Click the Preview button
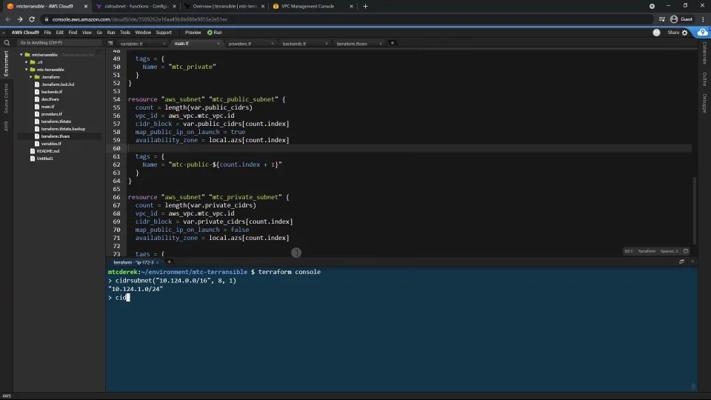The height and width of the screenshot is (400, 711). [x=193, y=32]
